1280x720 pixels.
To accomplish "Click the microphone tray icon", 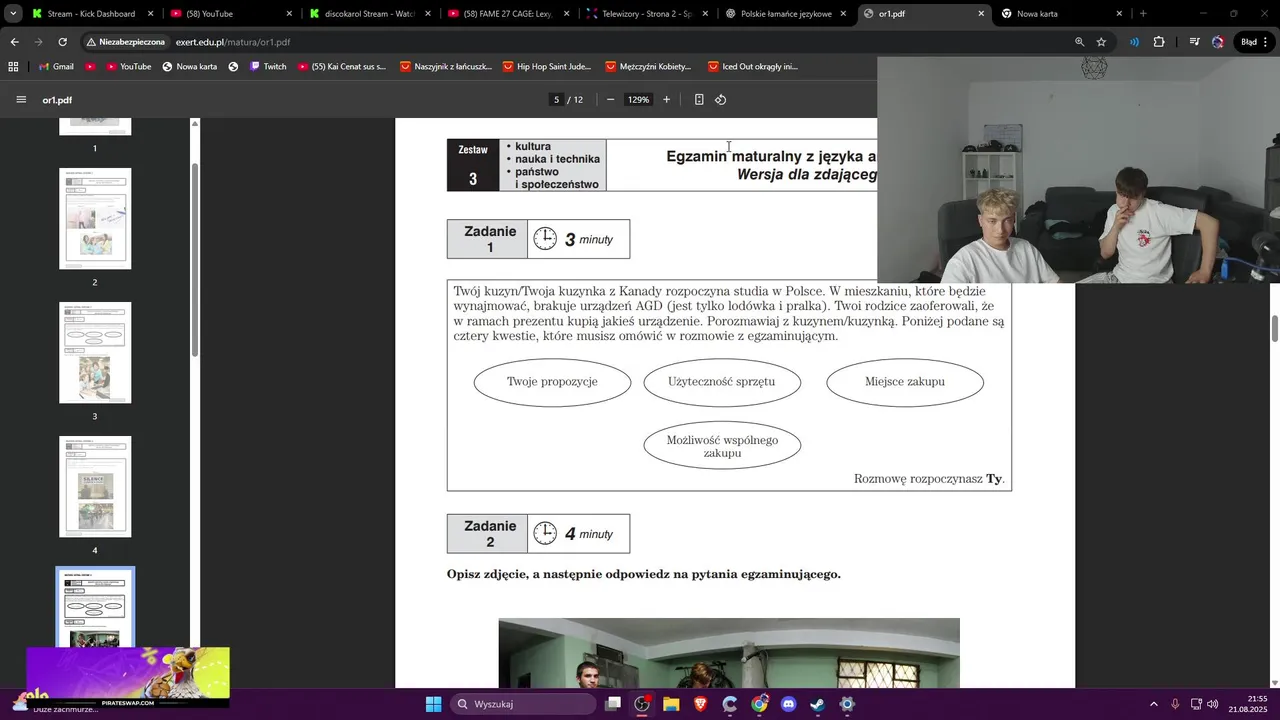I will pyautogui.click(x=1175, y=704).
